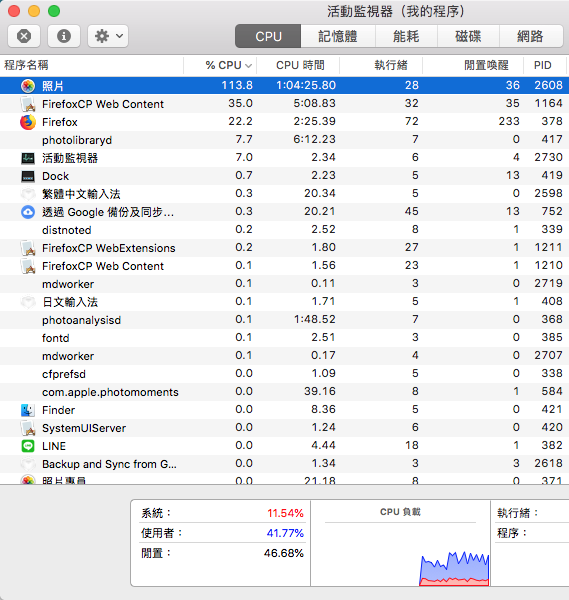Click PID 2608 cell
The width and height of the screenshot is (569, 600).
(548, 85)
